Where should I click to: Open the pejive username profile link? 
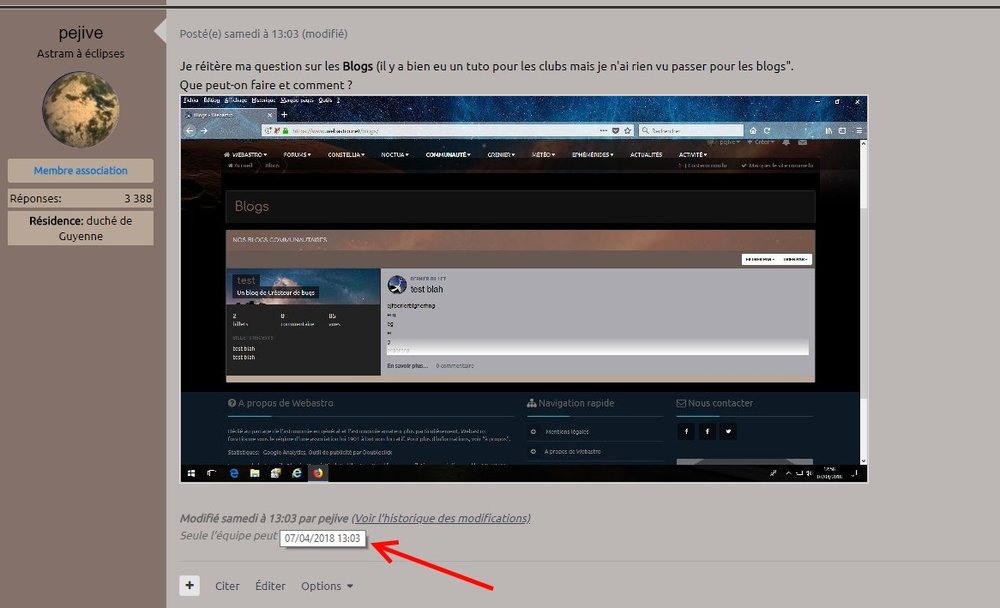[80, 33]
